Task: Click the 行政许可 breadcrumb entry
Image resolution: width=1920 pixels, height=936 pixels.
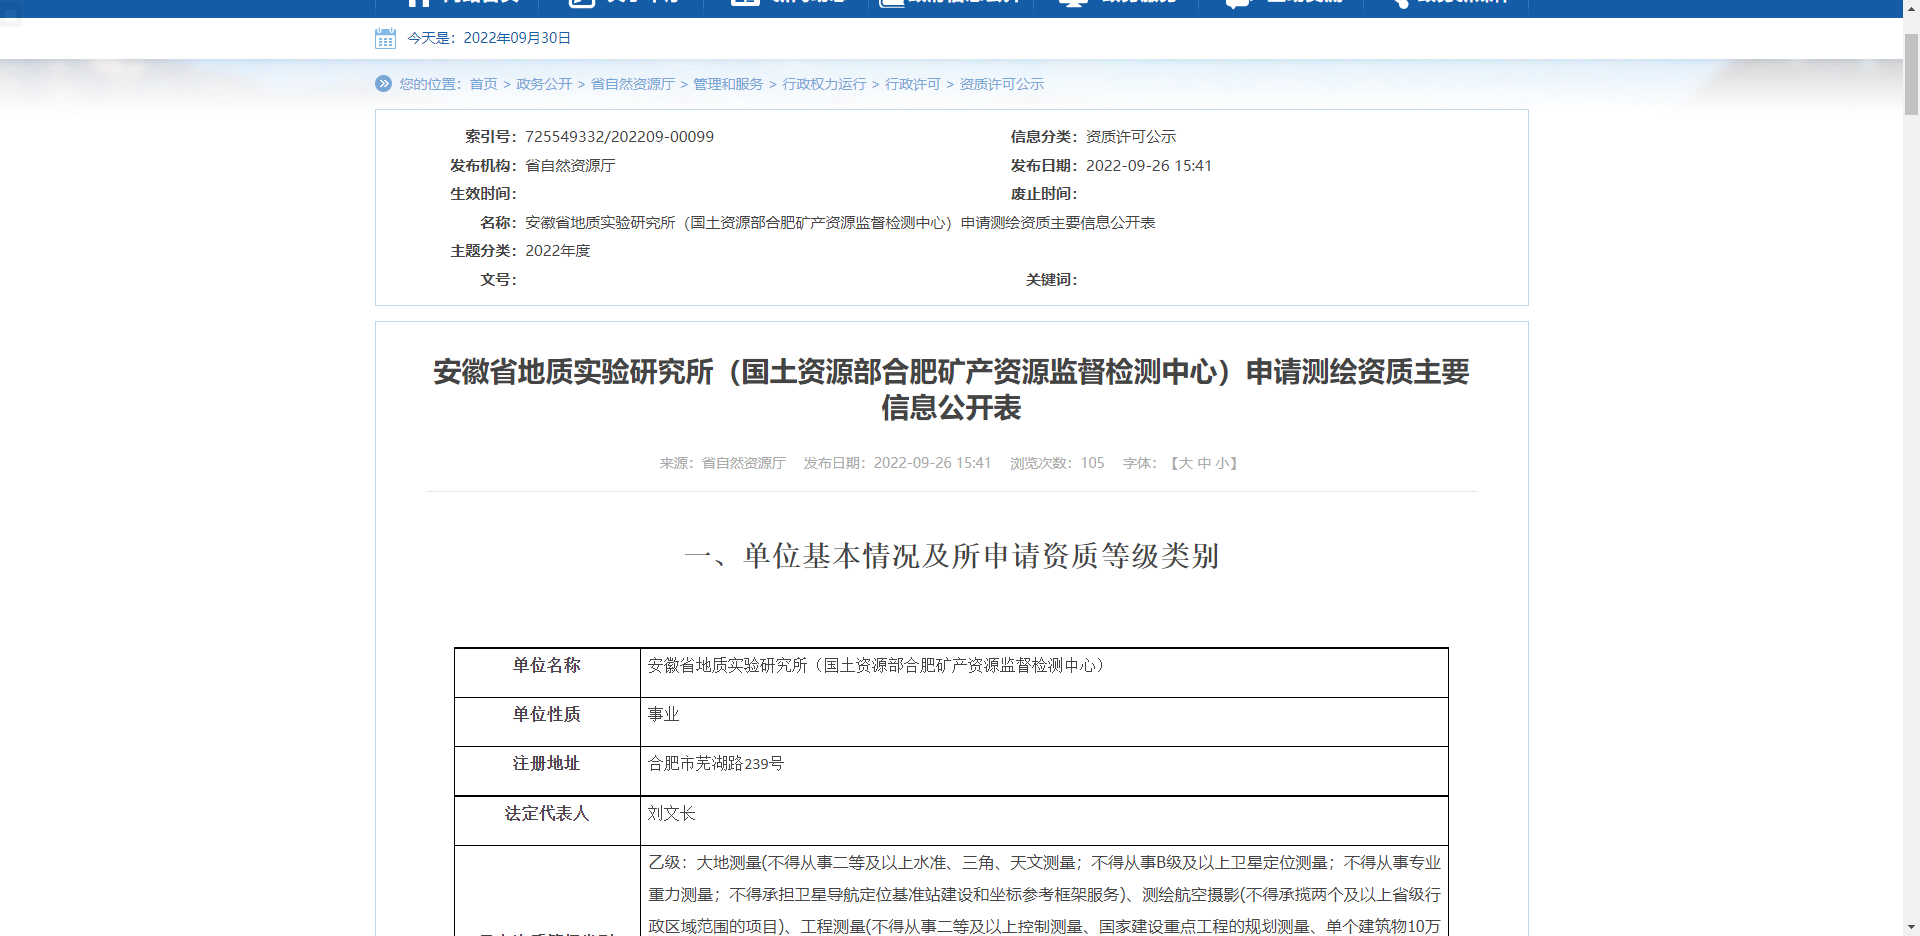Action: click(x=913, y=84)
